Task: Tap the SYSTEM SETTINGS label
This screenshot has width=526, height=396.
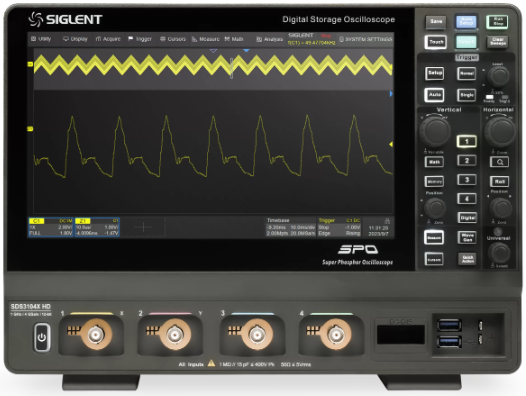Action: tap(365, 39)
